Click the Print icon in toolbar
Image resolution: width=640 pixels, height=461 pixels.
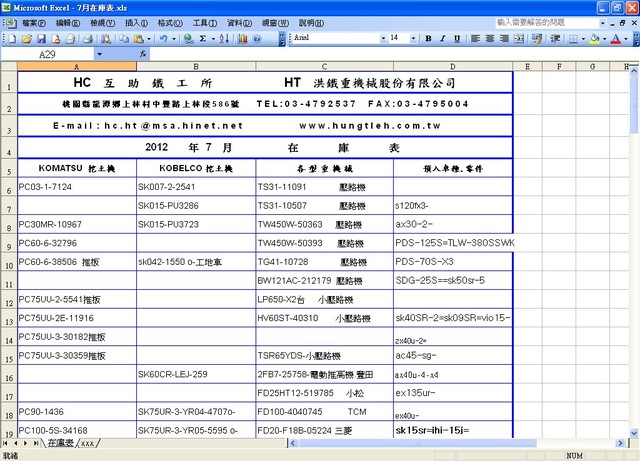[88, 39]
